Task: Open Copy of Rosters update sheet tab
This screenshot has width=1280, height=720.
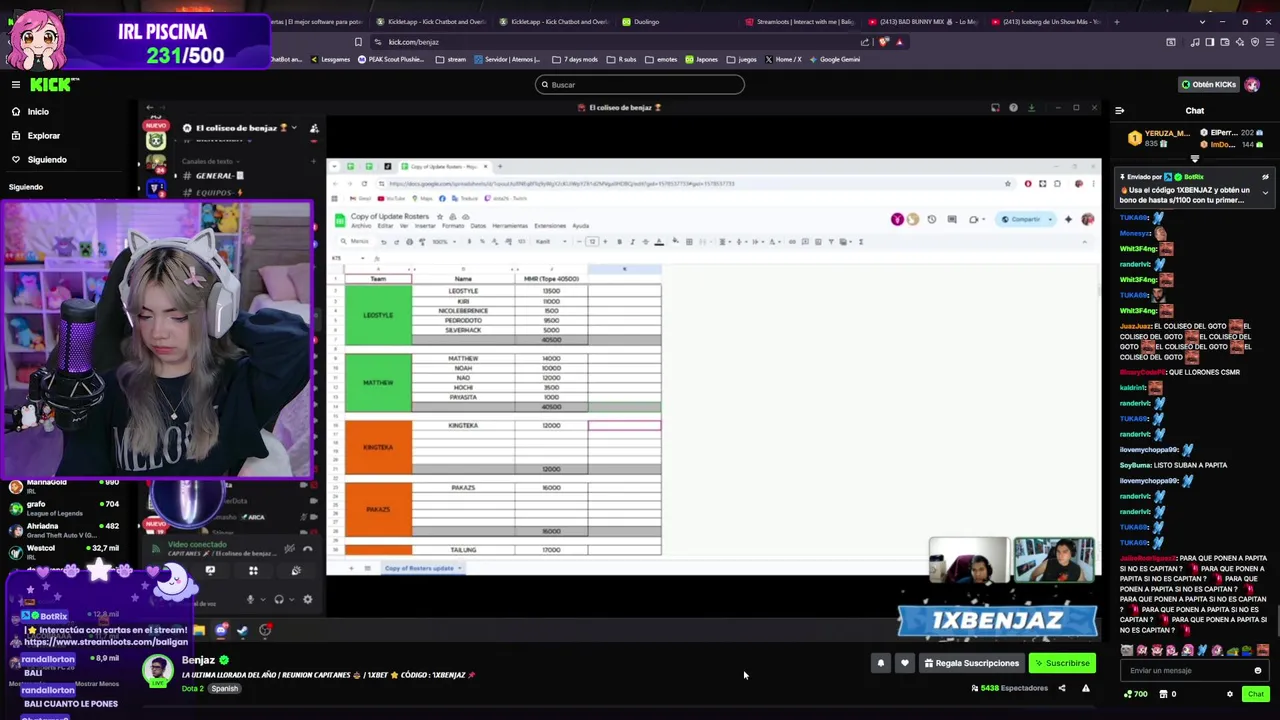Action: pos(422,568)
